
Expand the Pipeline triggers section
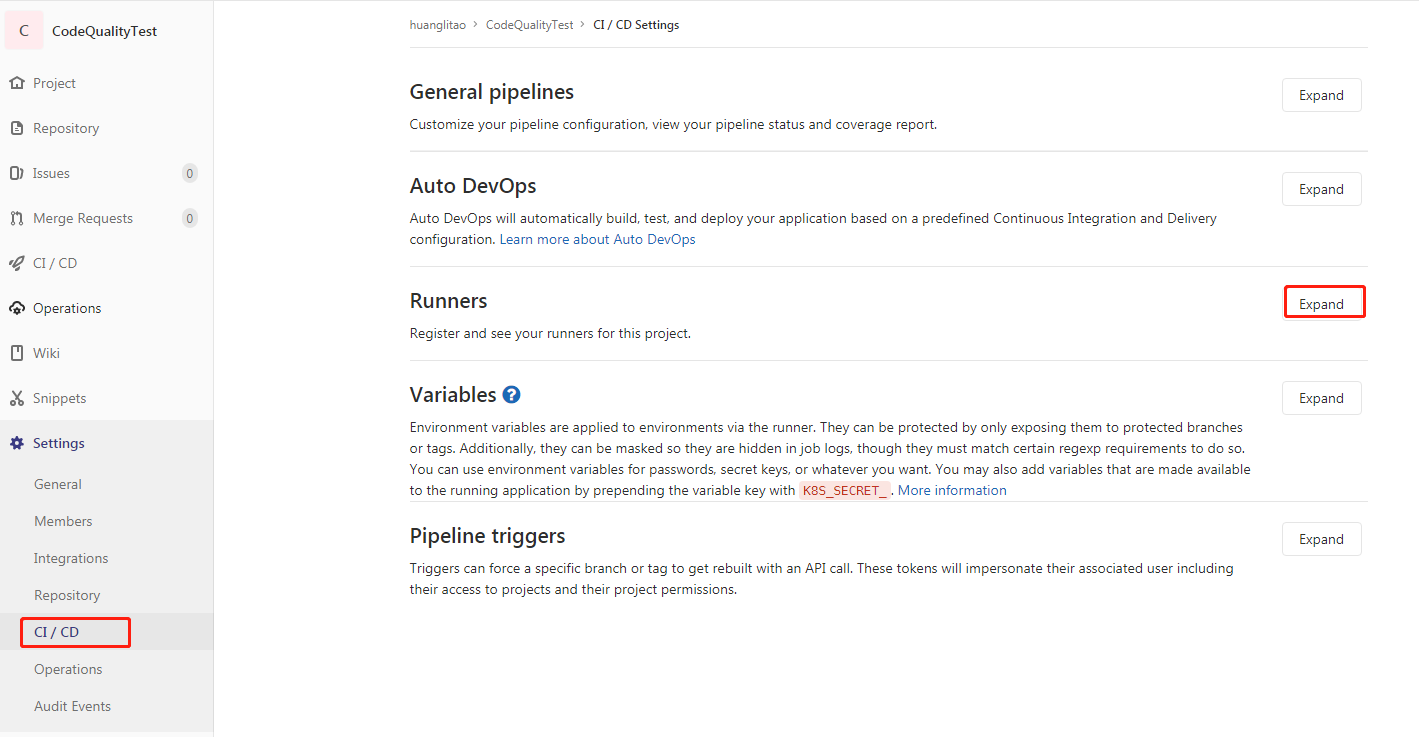[1321, 538]
